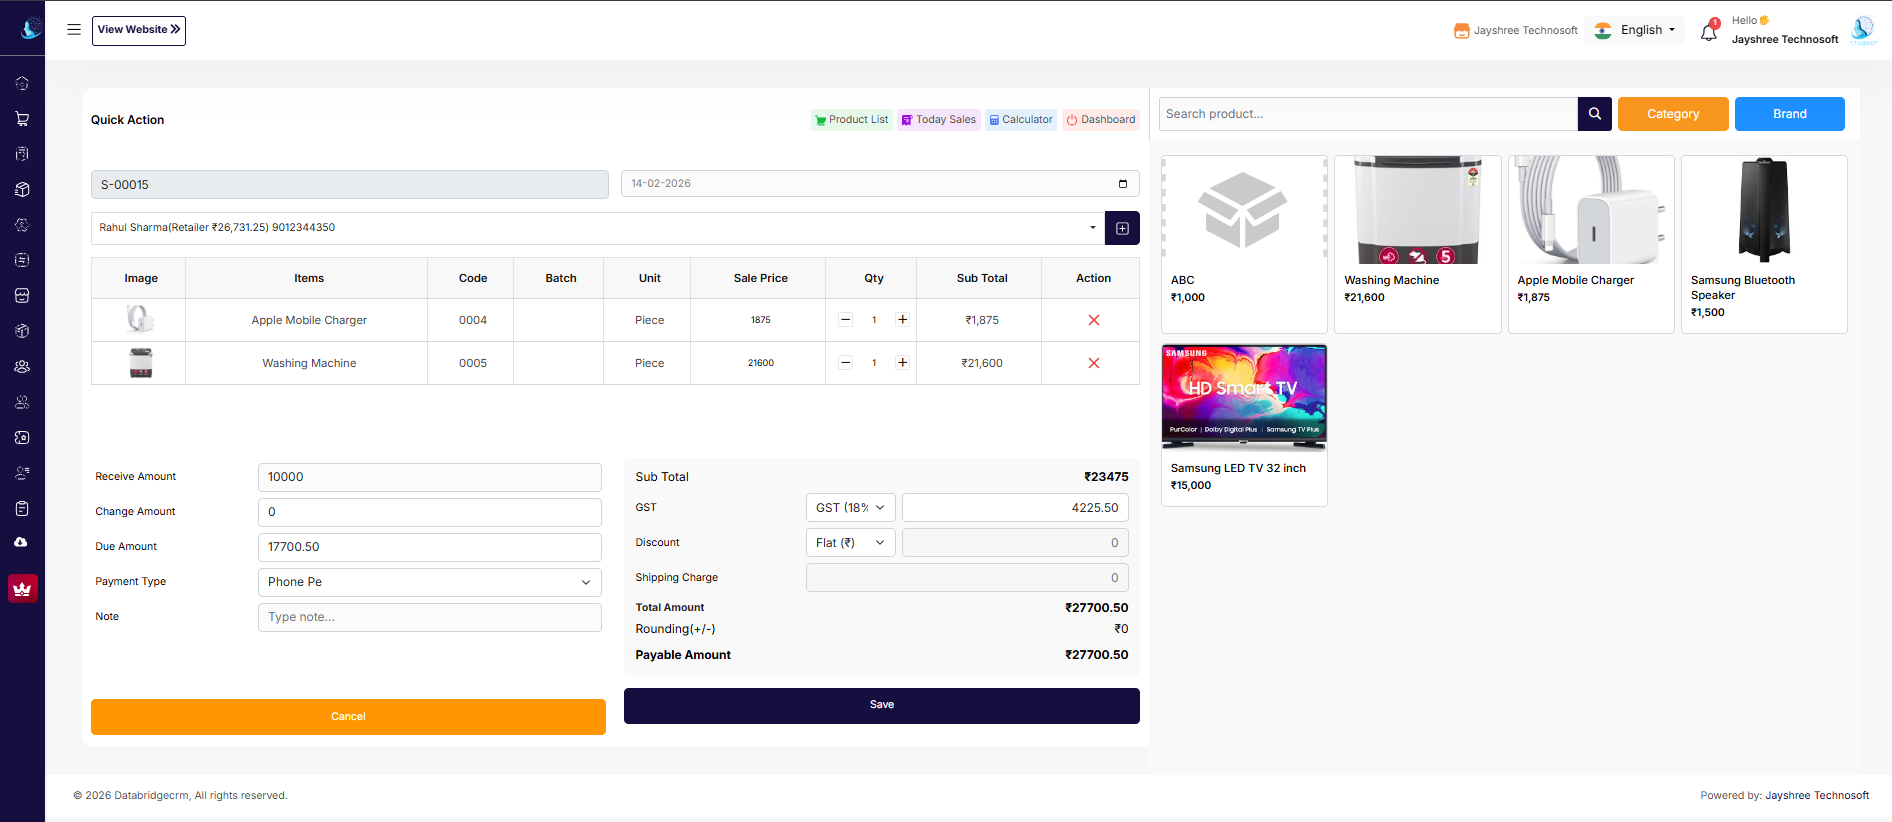
Task: Toggle the hamburger menu icon
Action: [x=74, y=30]
